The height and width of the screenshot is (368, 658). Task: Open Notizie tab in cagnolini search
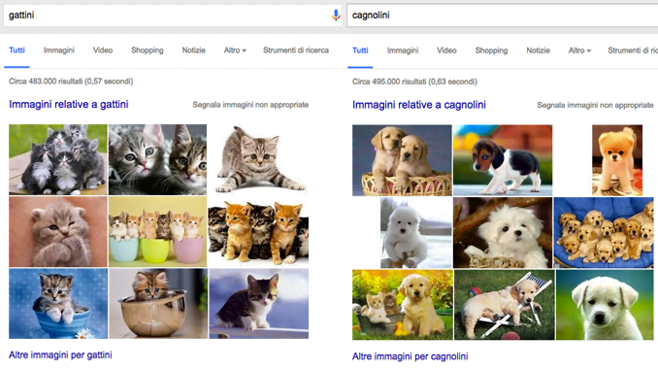[538, 50]
